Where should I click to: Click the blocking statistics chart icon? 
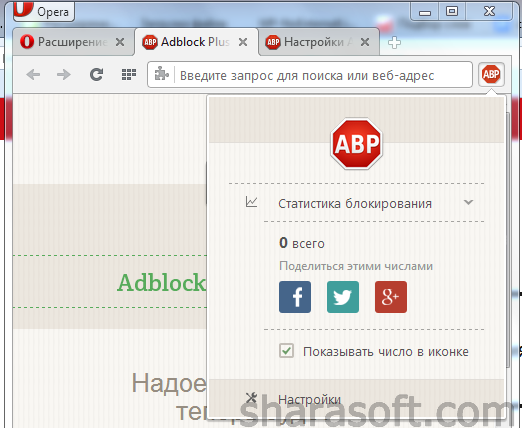pyautogui.click(x=251, y=202)
